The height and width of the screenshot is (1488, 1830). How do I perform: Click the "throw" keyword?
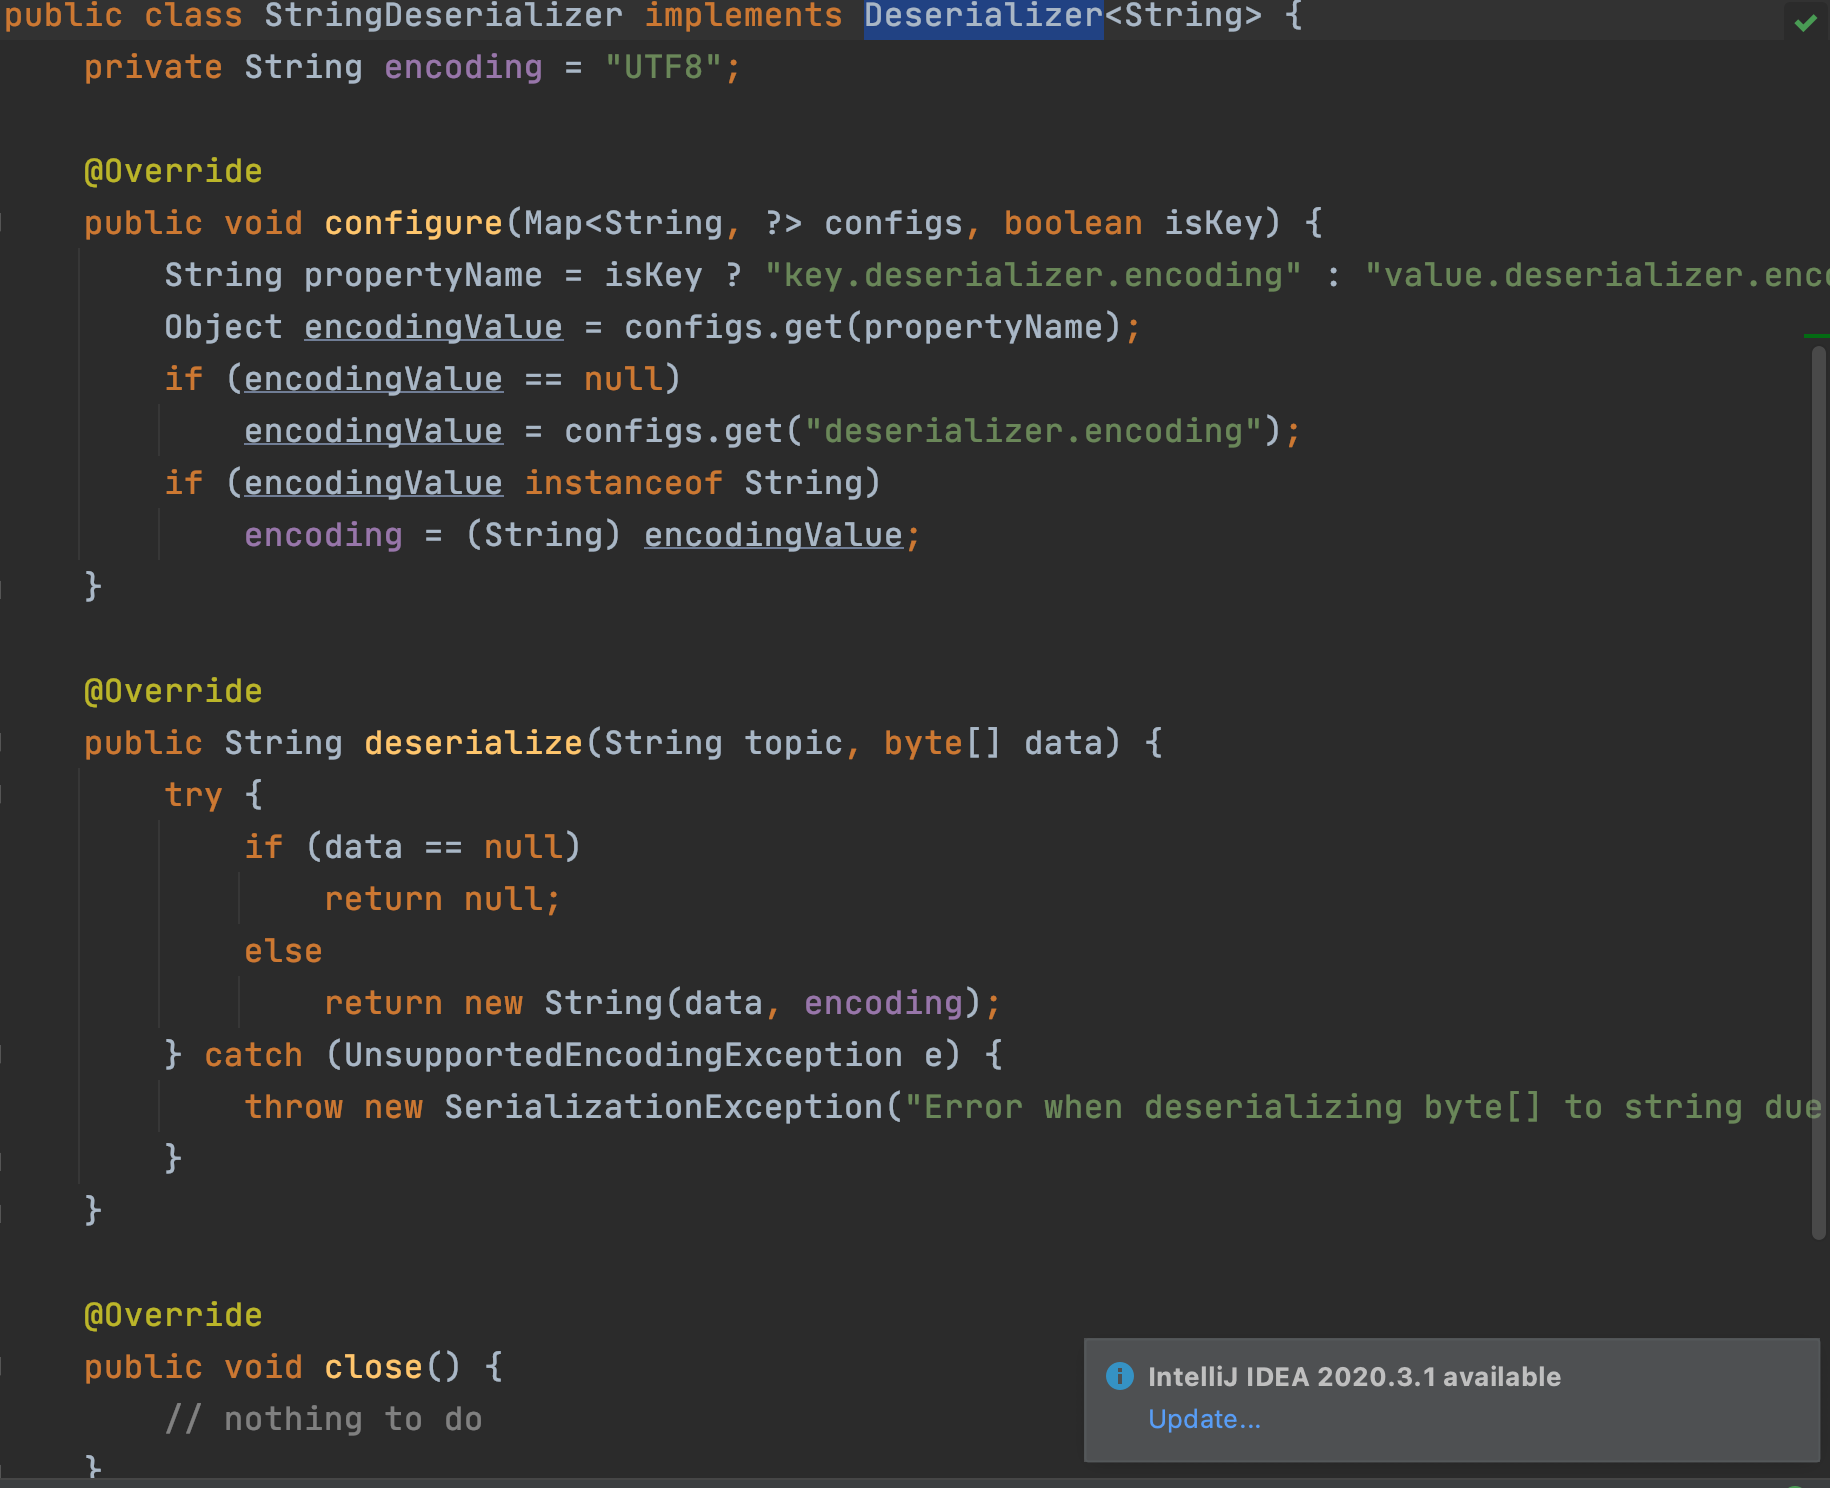[293, 1107]
